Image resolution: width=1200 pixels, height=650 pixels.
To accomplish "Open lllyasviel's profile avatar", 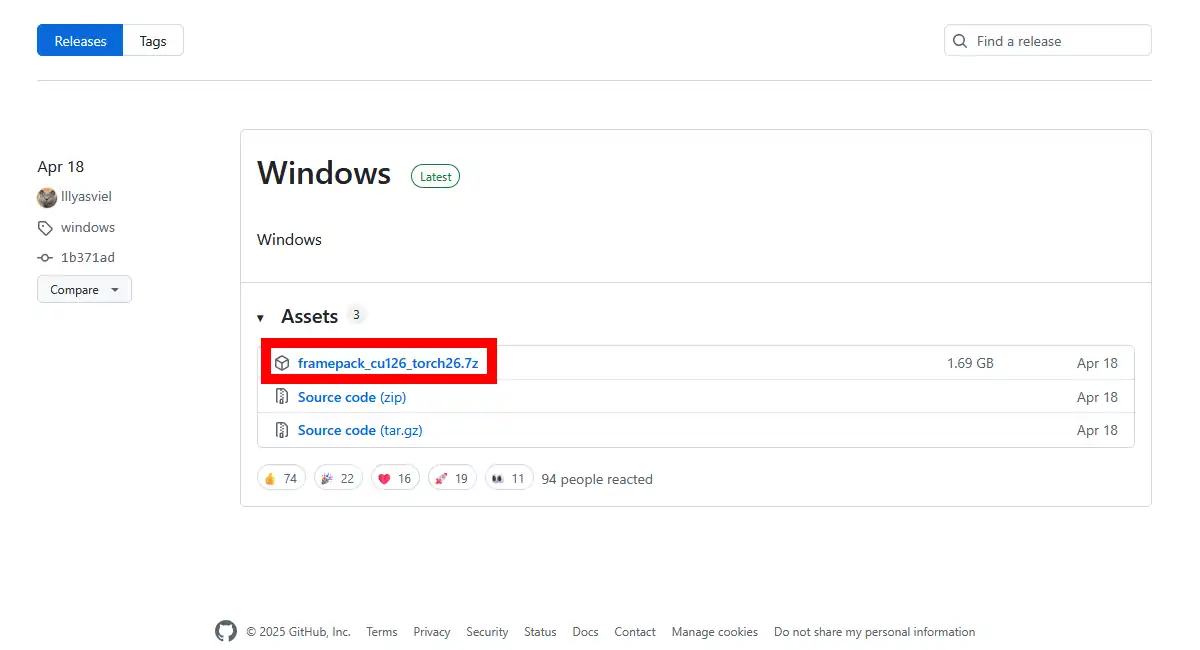I will click(x=47, y=197).
